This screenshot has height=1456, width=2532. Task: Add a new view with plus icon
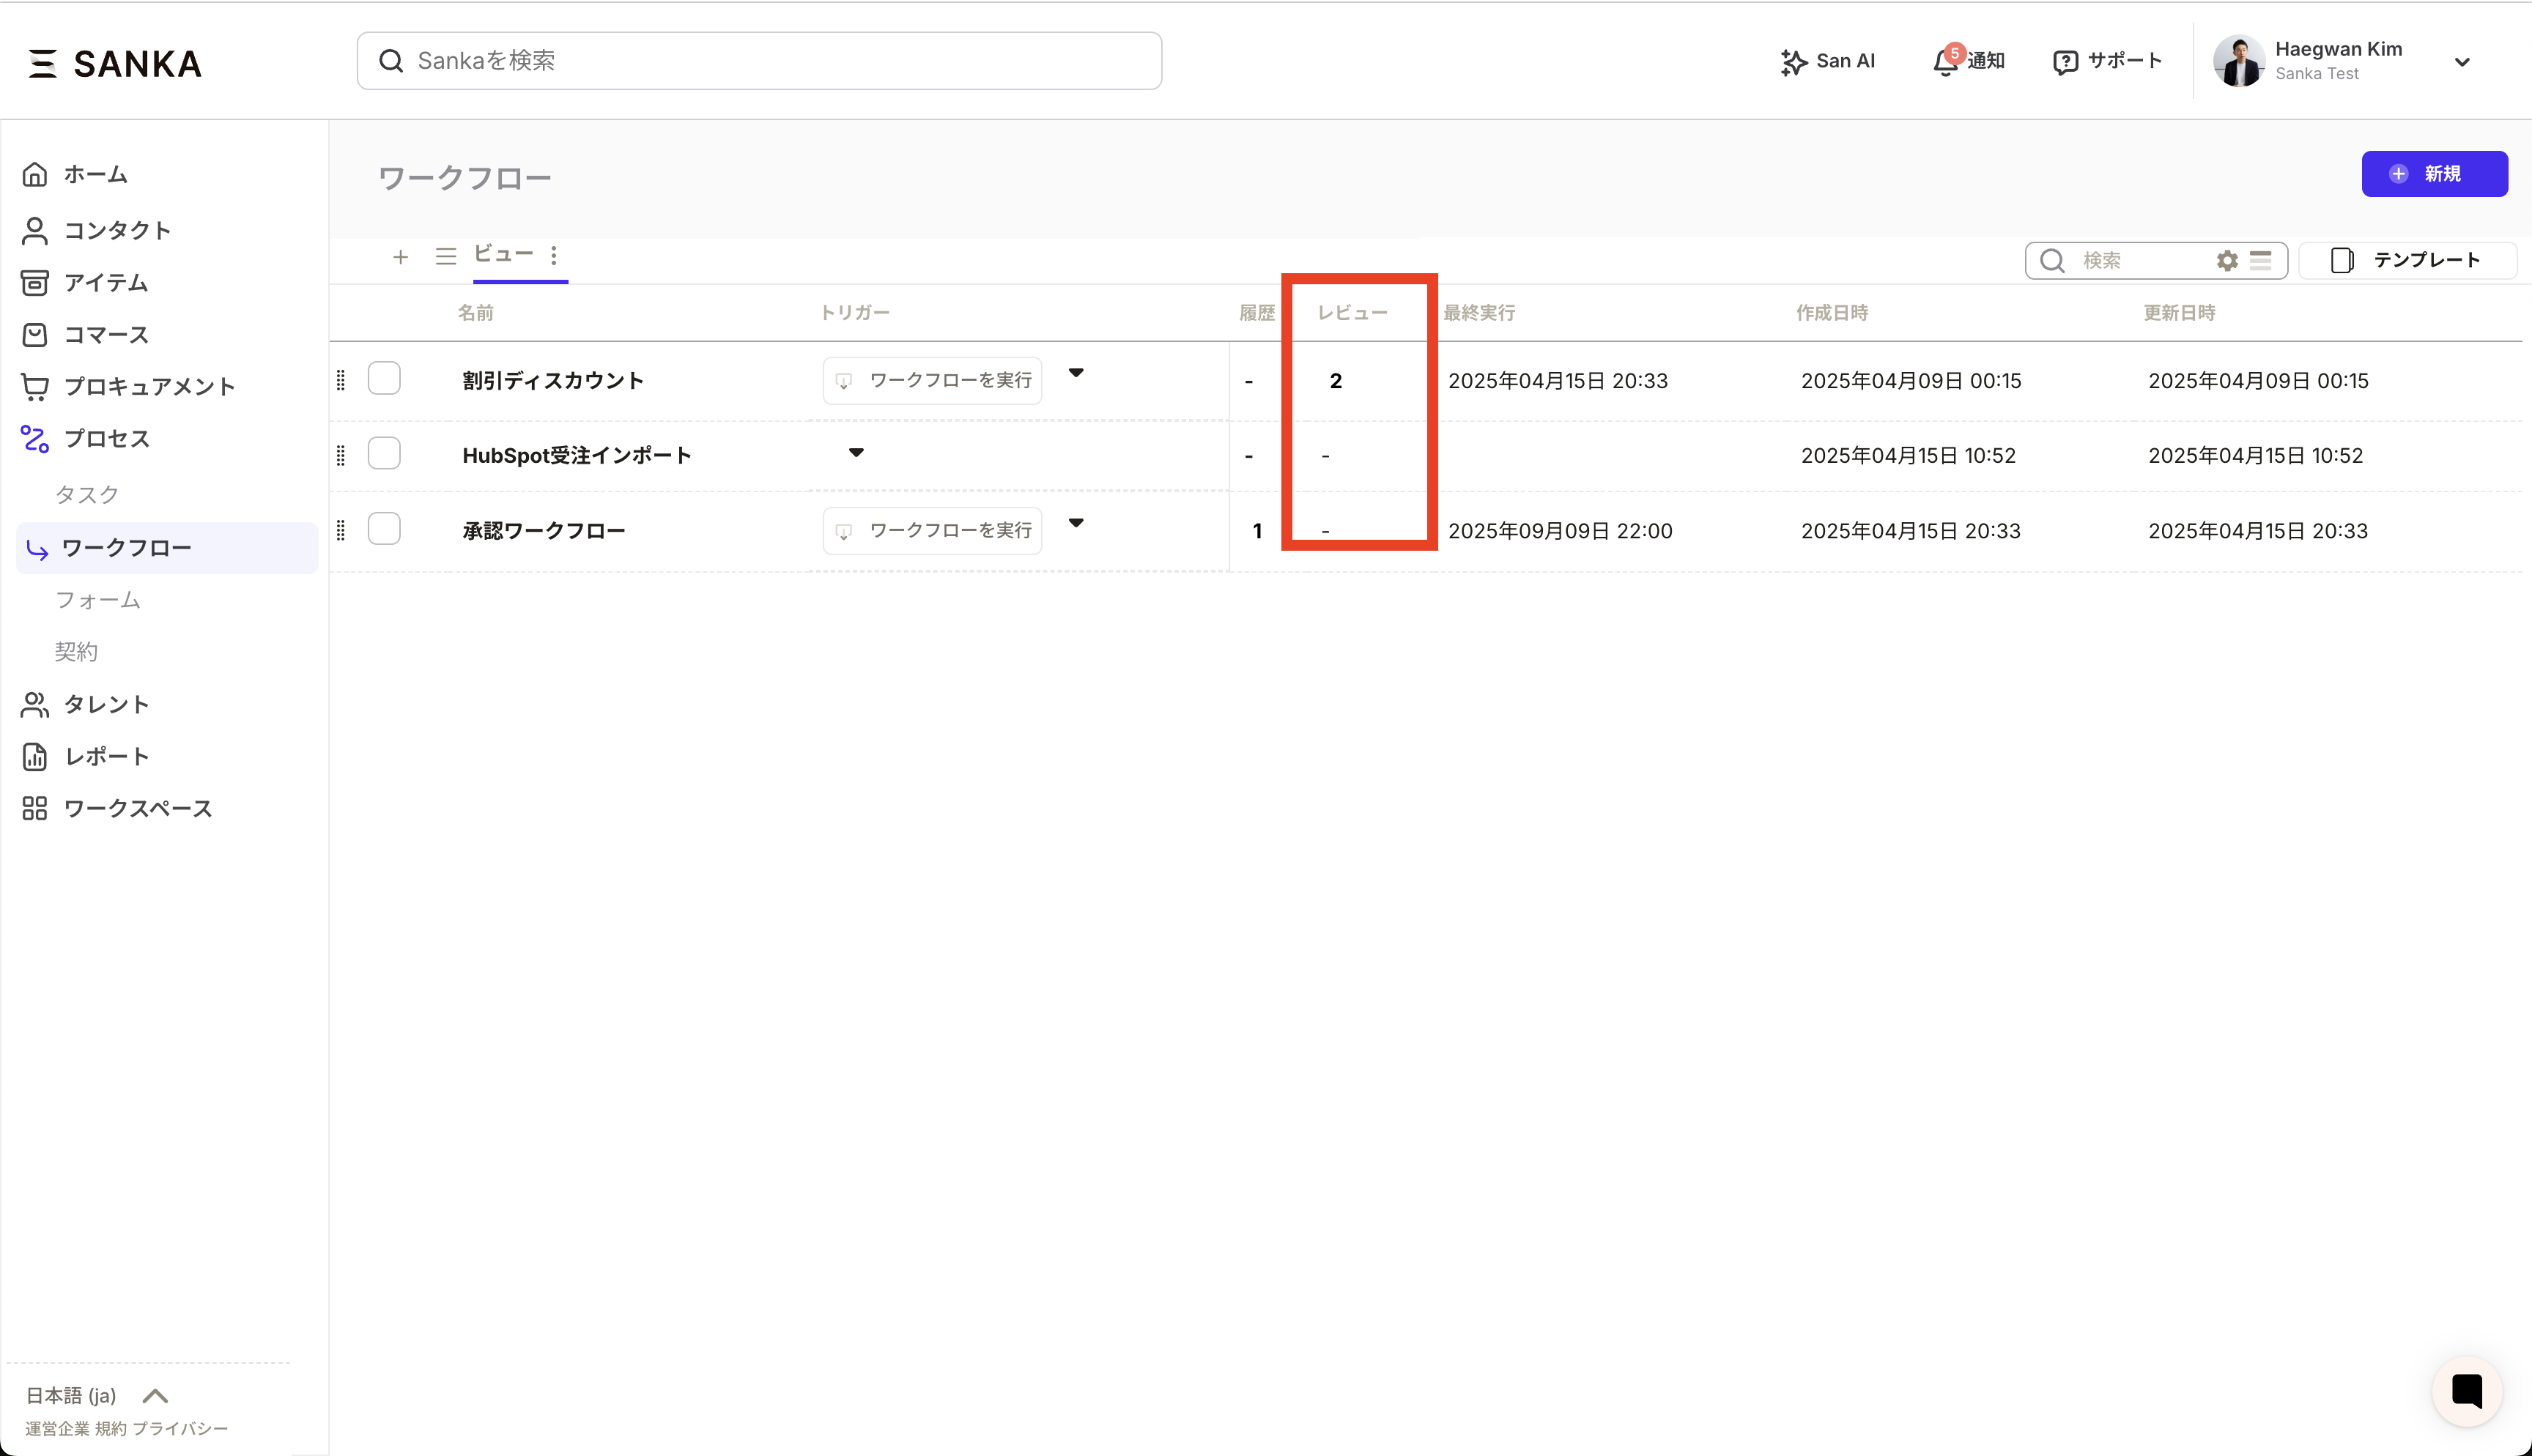[400, 257]
